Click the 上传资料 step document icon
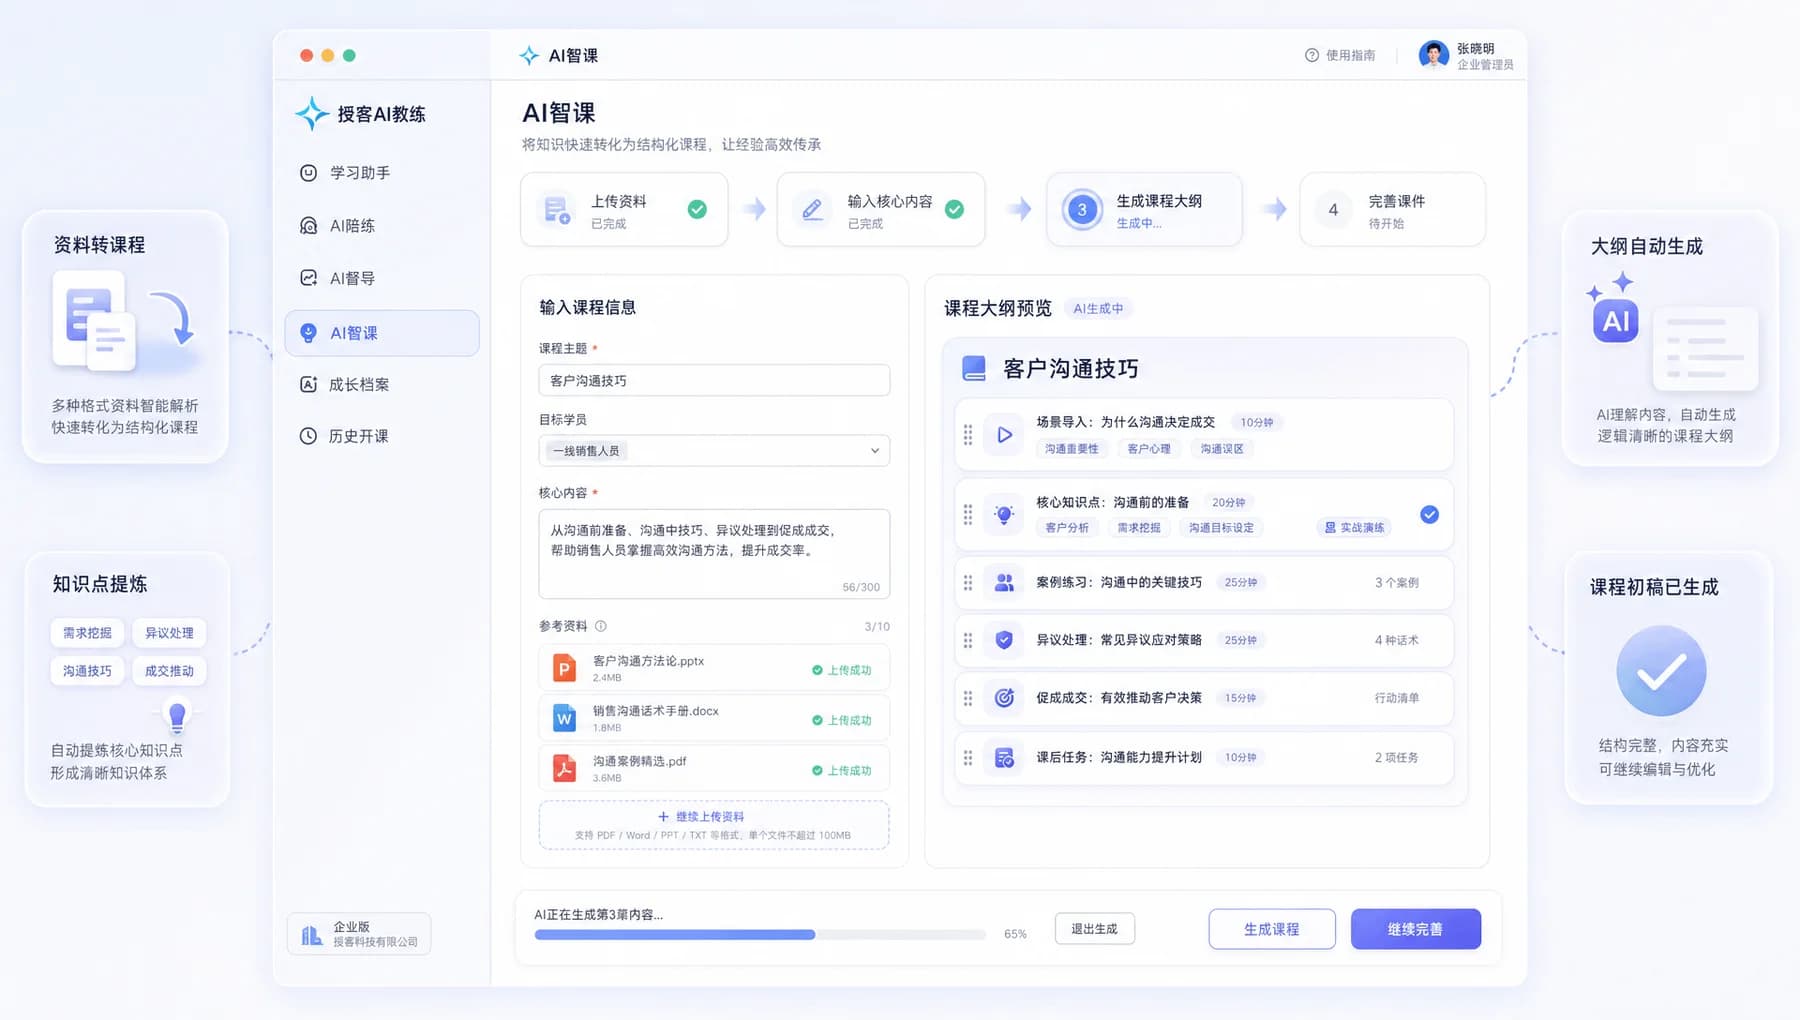 pyautogui.click(x=556, y=210)
